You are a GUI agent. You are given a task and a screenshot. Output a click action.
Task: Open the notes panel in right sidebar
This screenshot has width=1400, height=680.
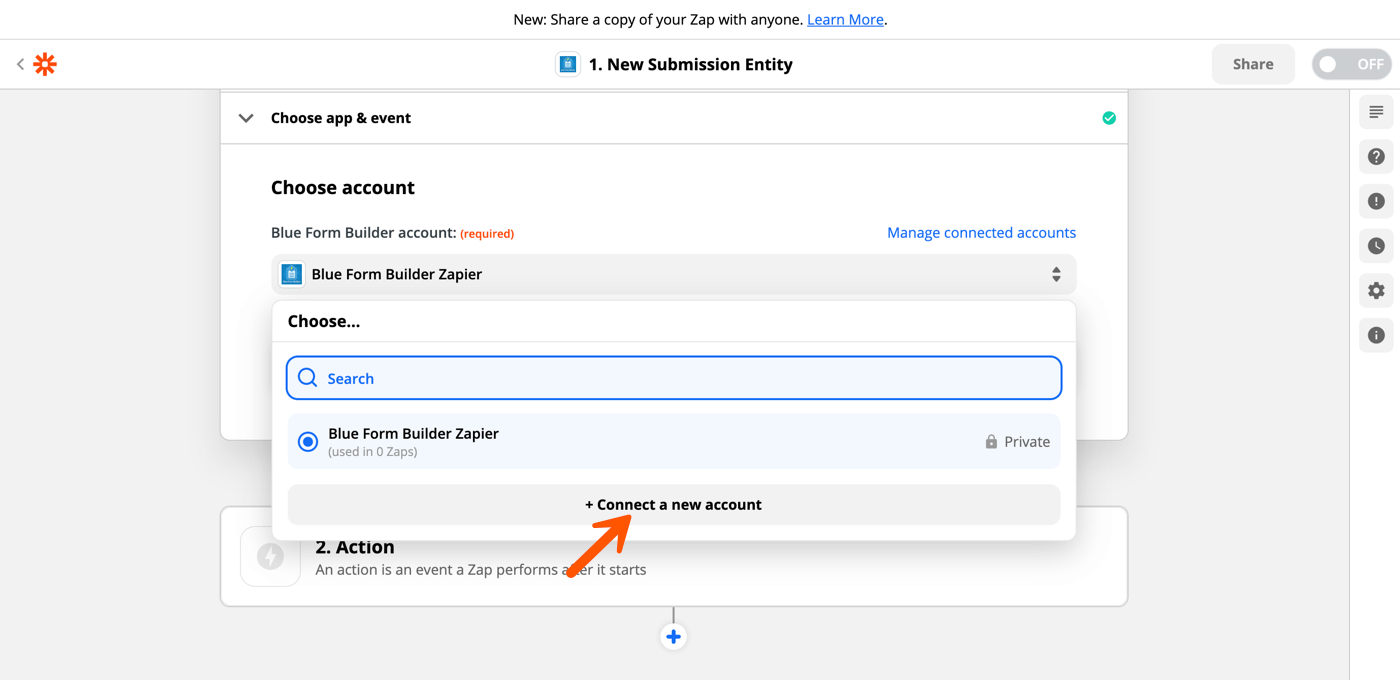point(1375,112)
